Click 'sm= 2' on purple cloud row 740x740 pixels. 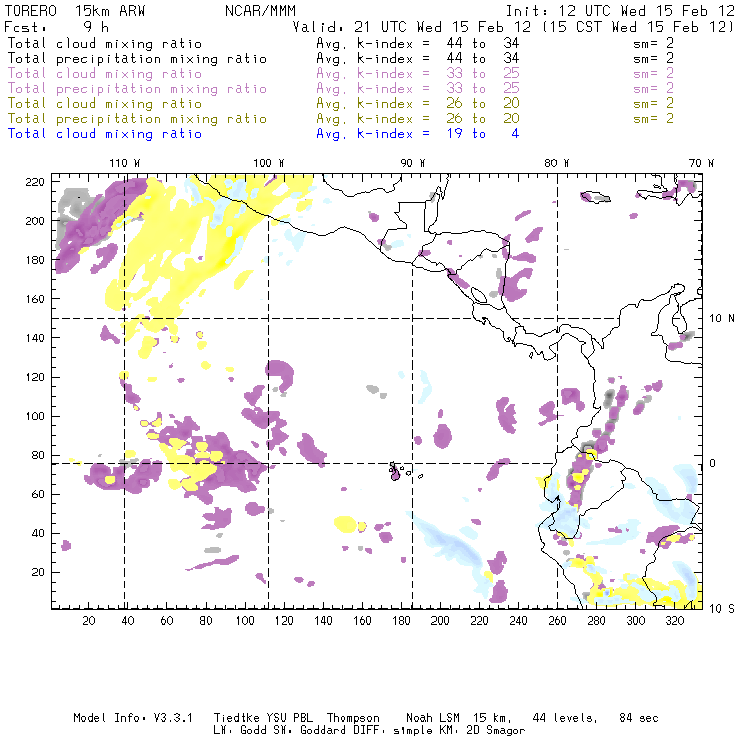coord(653,74)
